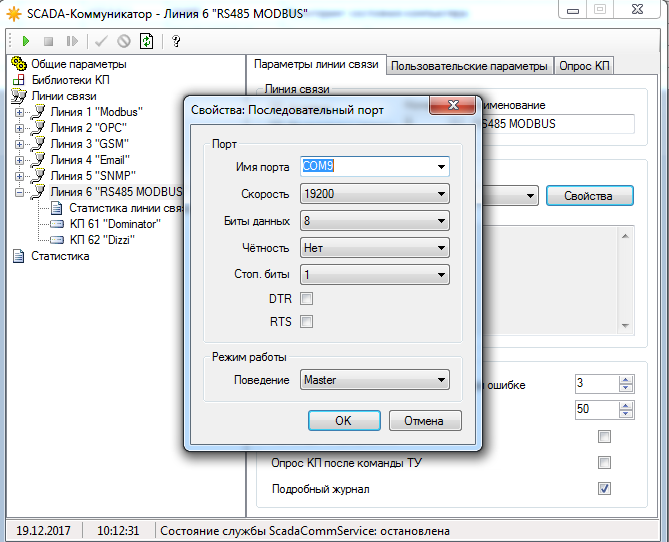Image resolution: width=669 pixels, height=542 pixels.
Task: Open Статистика node at tree bottom
Action: [59, 256]
